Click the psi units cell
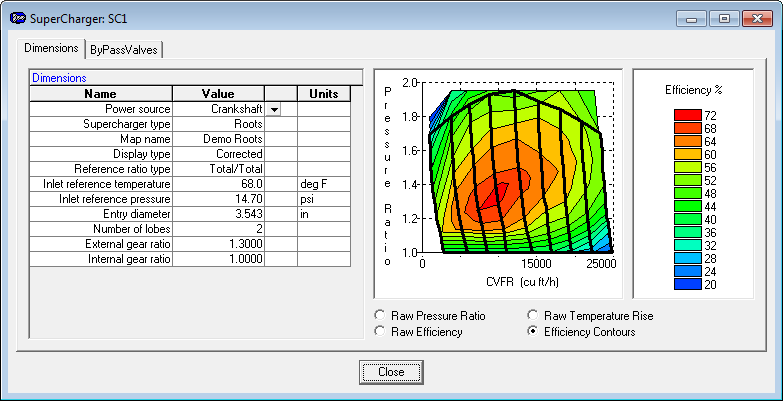Image resolution: width=783 pixels, height=401 pixels. [324, 199]
